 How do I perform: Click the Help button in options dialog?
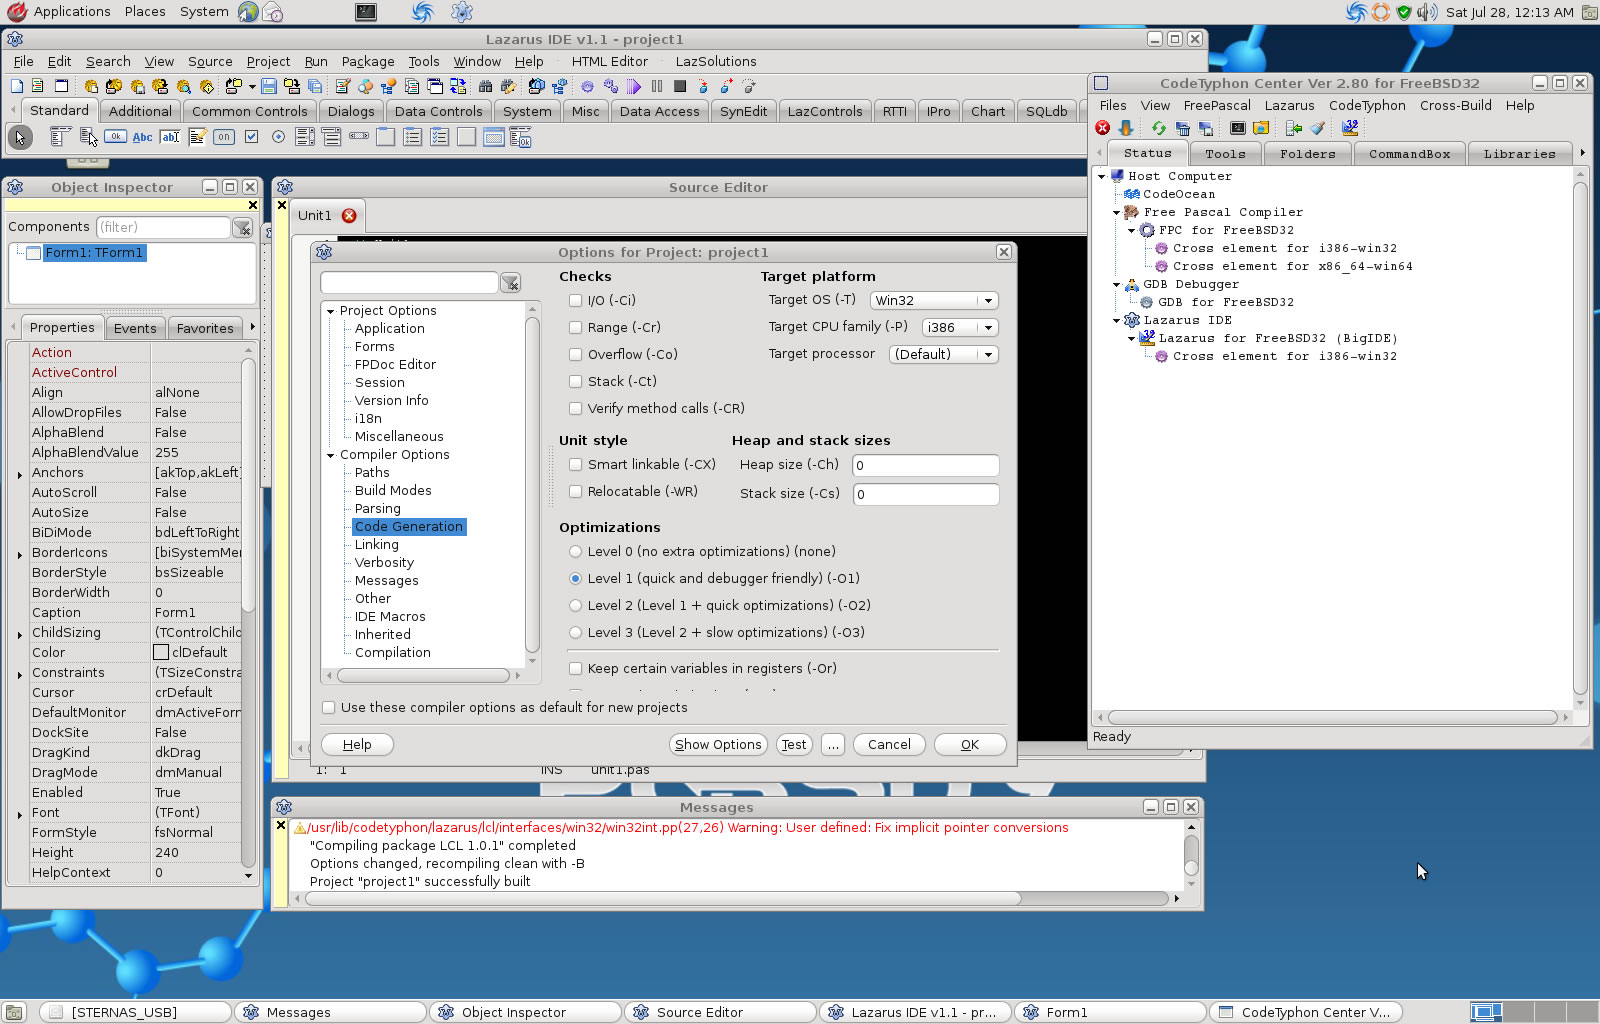[x=357, y=744]
